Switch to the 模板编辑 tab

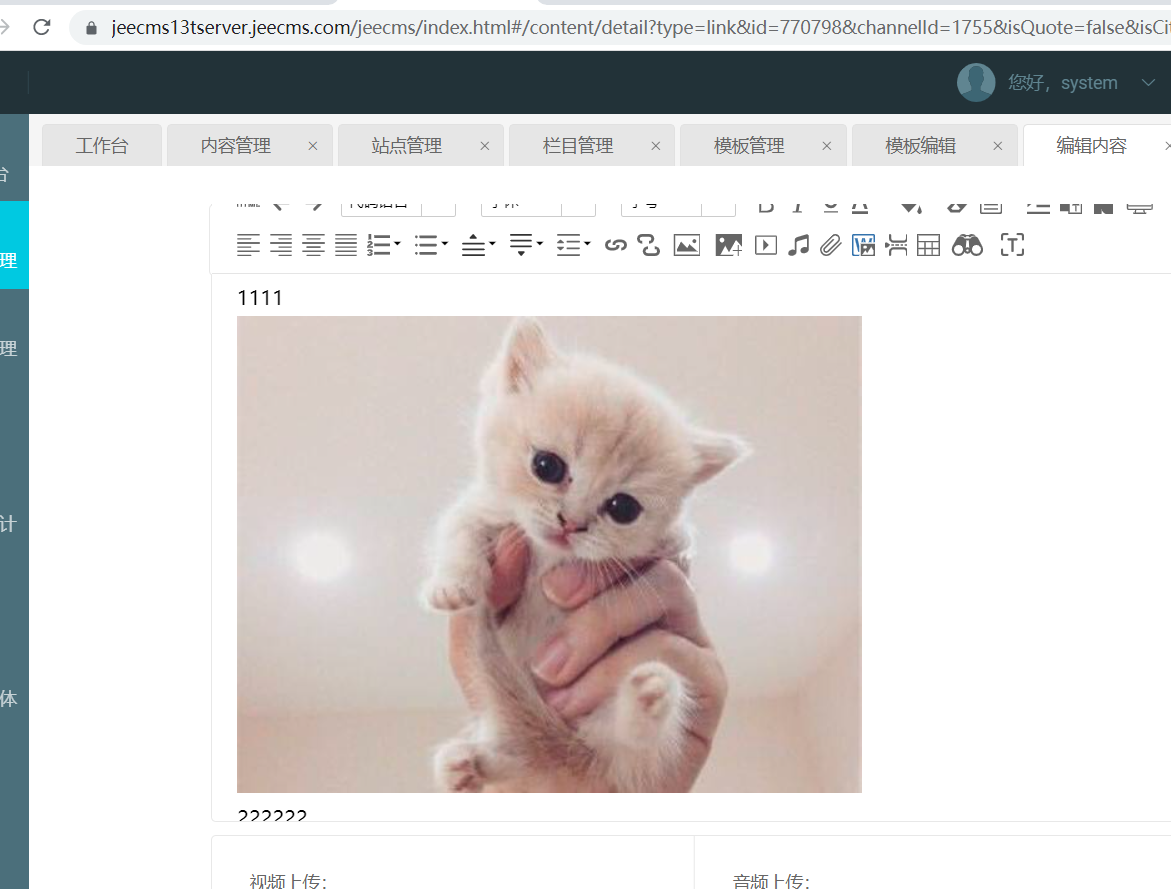pyautogui.click(x=920, y=146)
